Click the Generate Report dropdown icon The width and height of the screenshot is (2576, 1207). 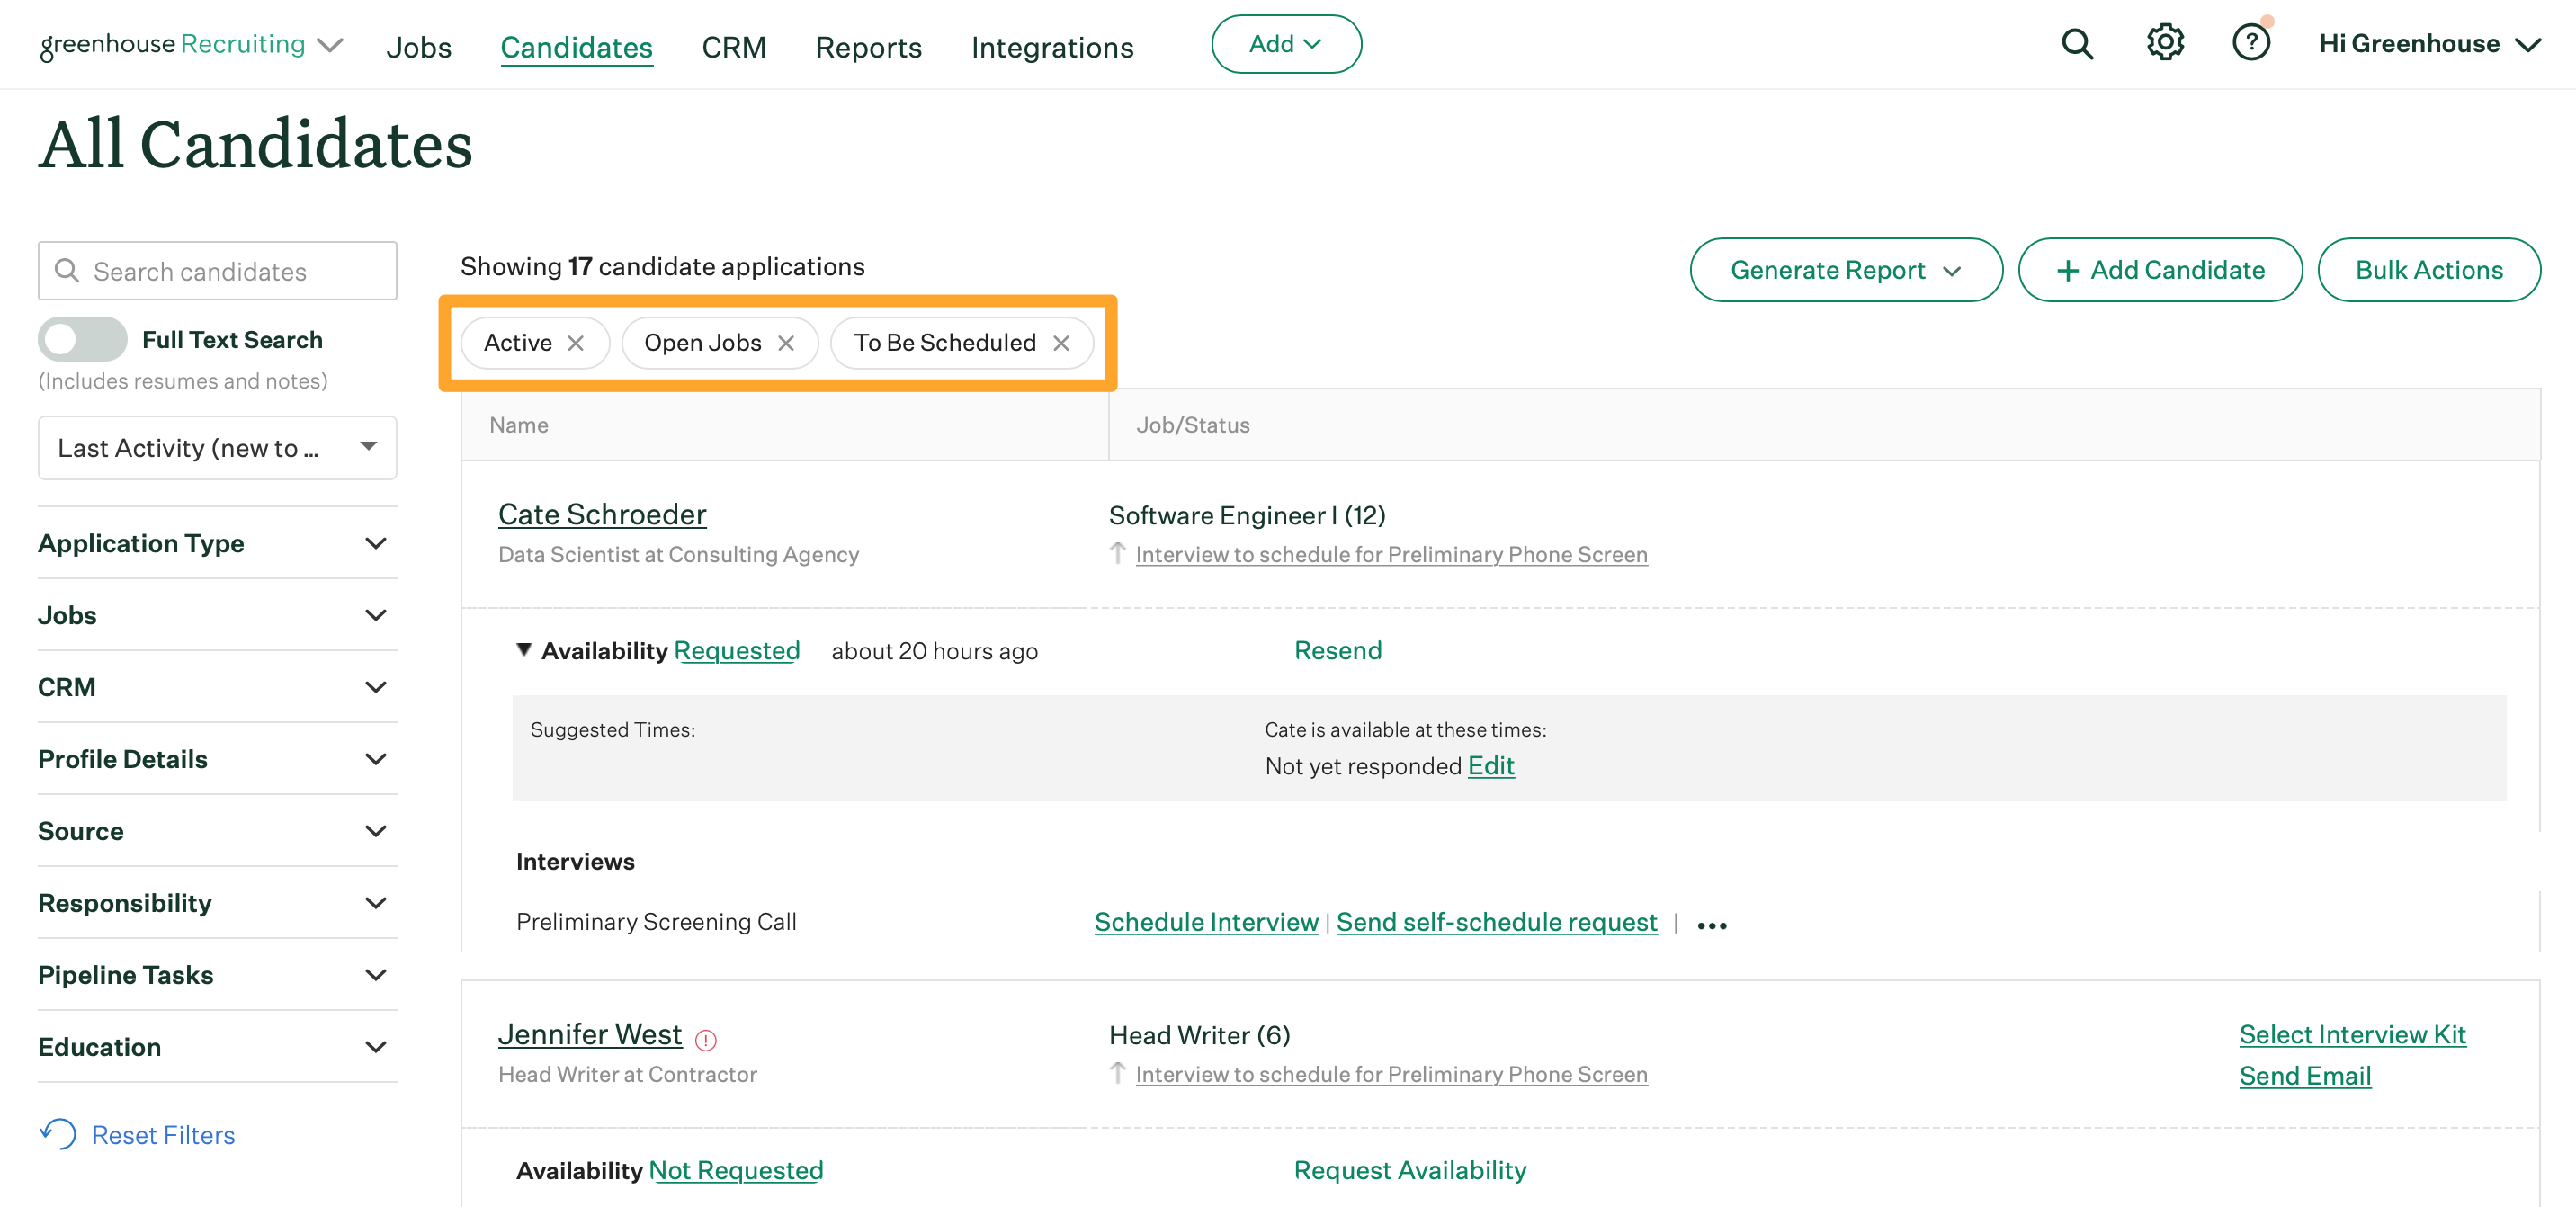(x=1956, y=268)
